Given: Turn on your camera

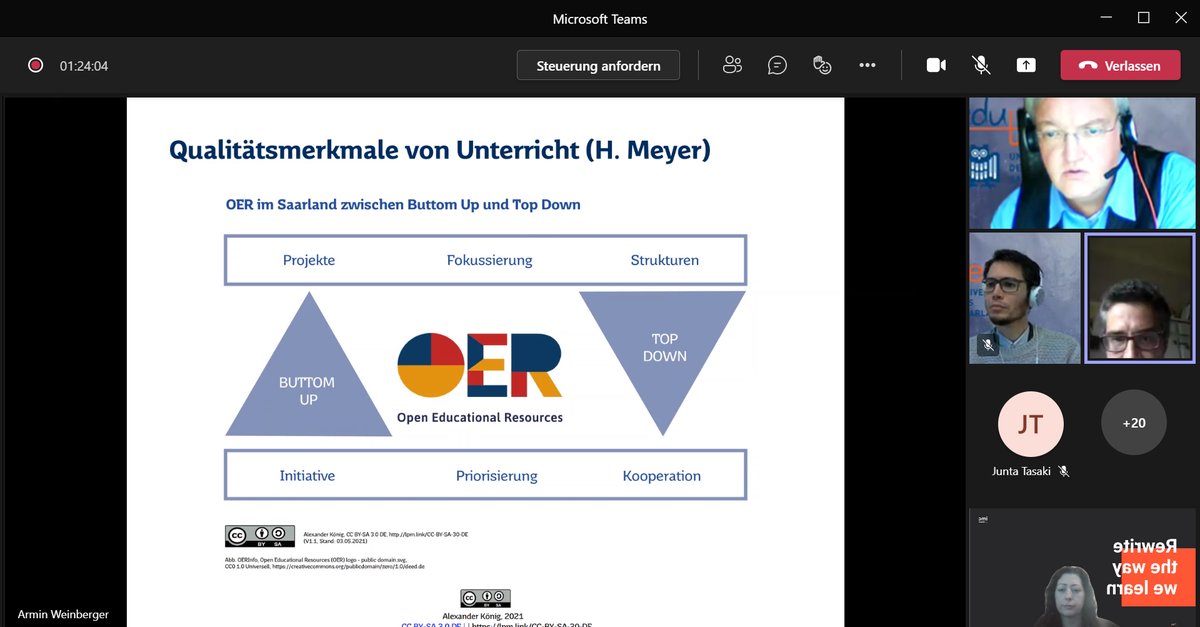Looking at the screenshot, I should (936, 64).
